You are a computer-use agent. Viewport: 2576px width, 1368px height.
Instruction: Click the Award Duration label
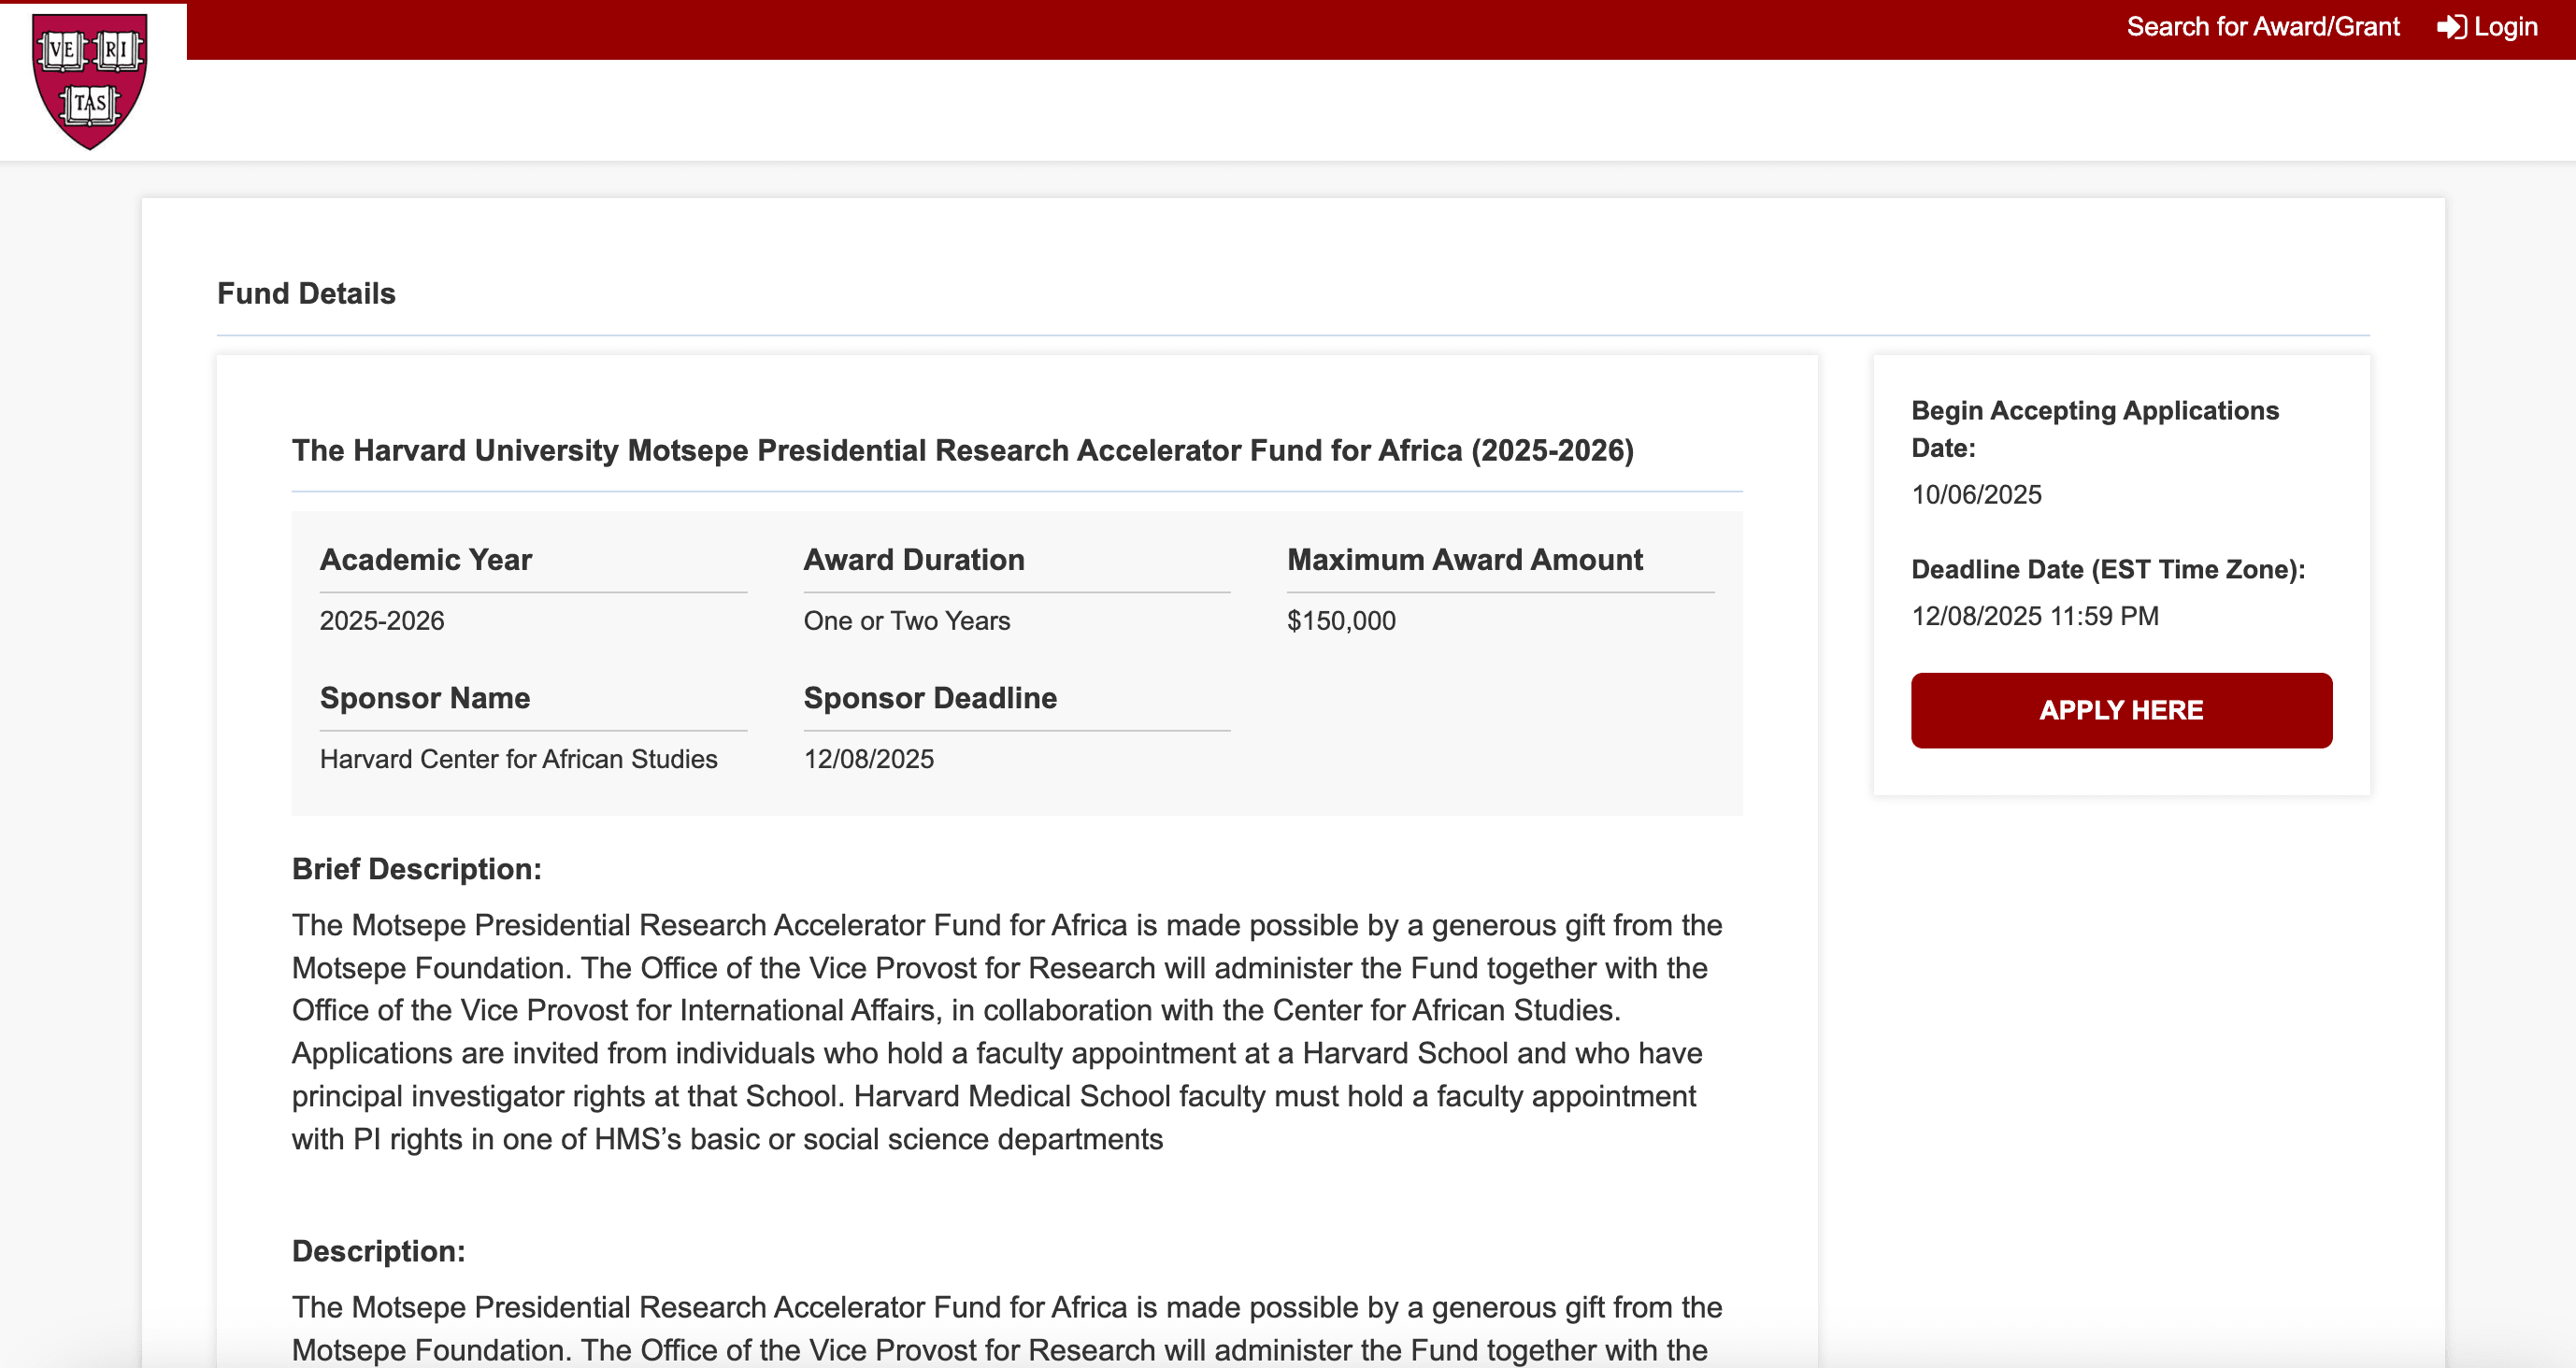point(913,559)
